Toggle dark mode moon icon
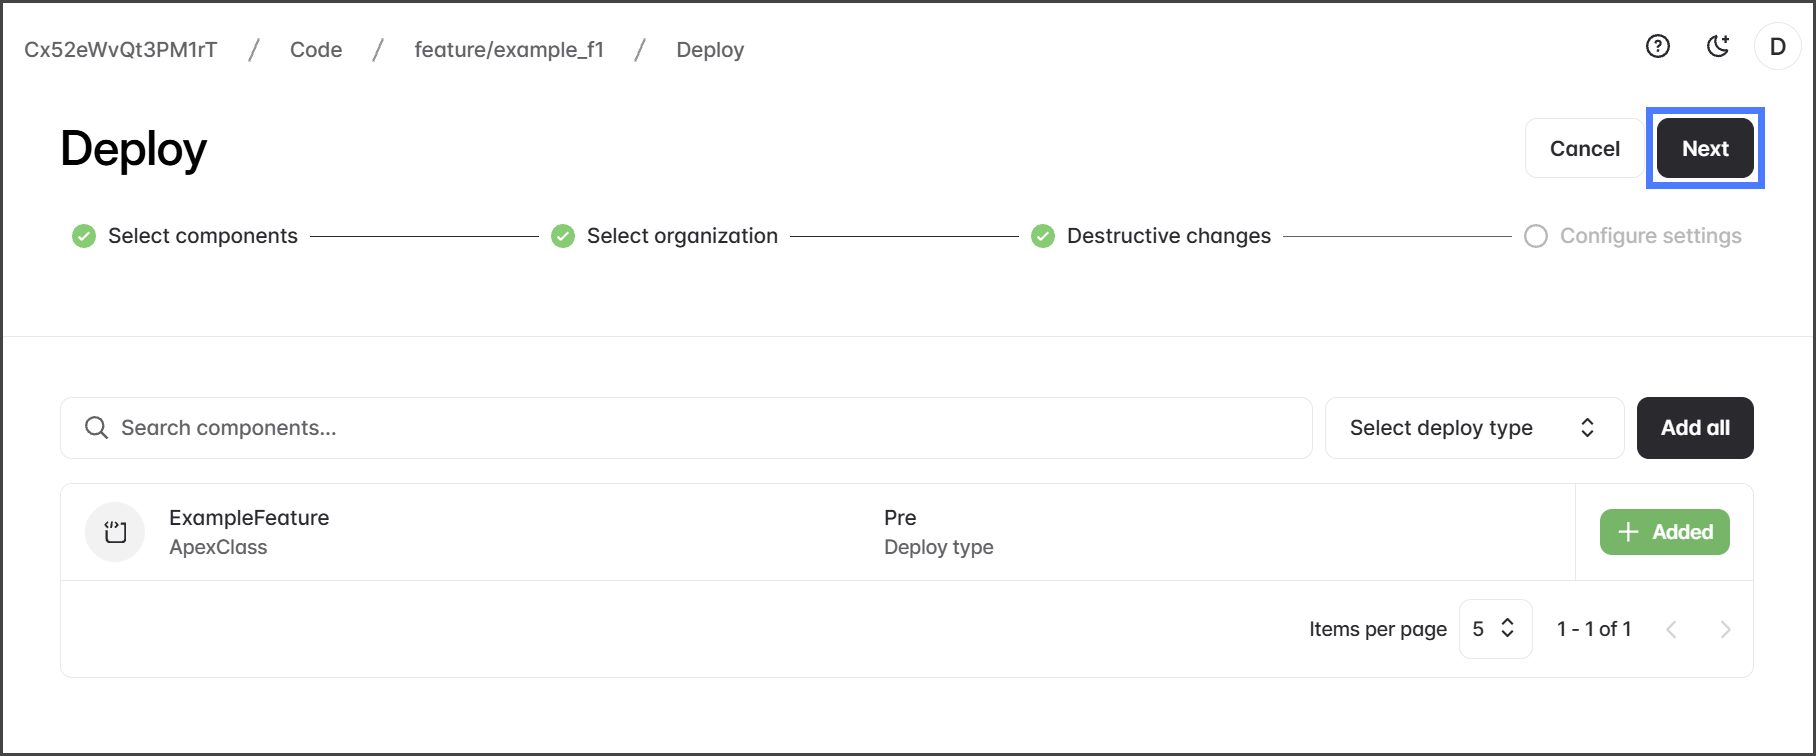Viewport: 1816px width, 756px height. [x=1718, y=46]
